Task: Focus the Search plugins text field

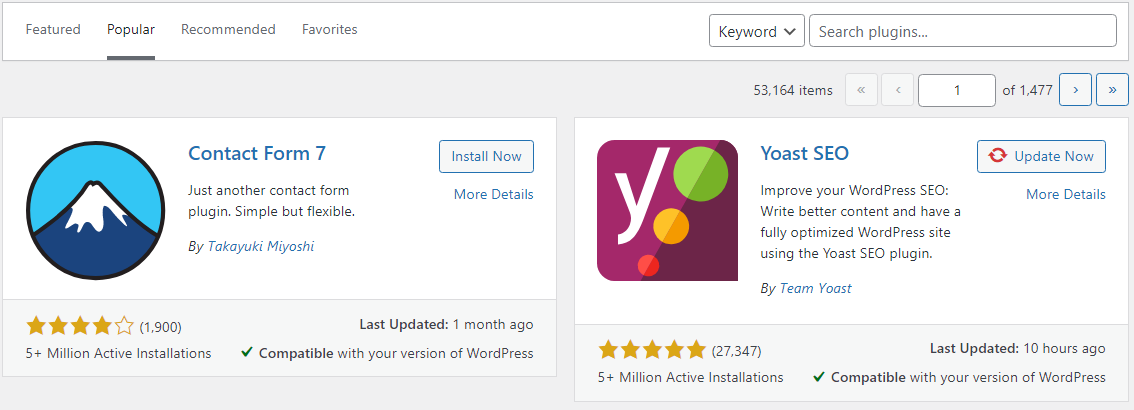Action: [963, 31]
